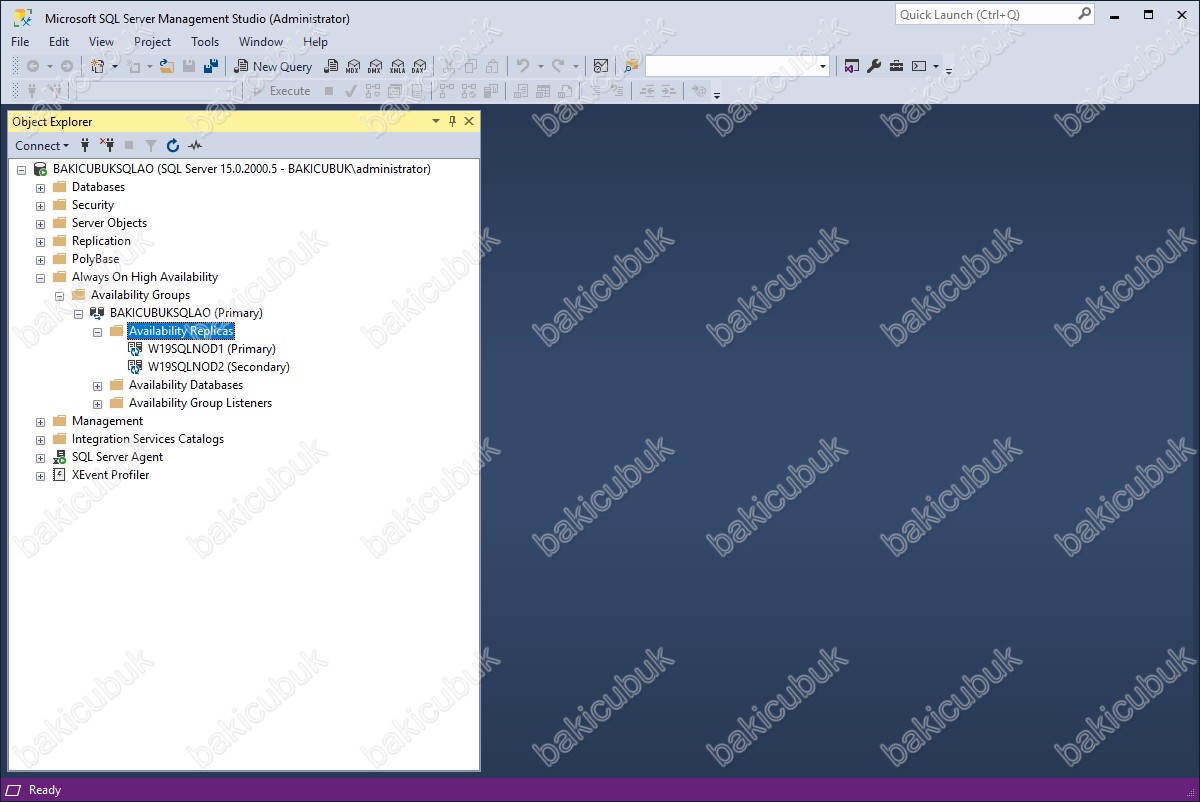Click the toolbar overflow options arrow after command window

(x=949, y=69)
